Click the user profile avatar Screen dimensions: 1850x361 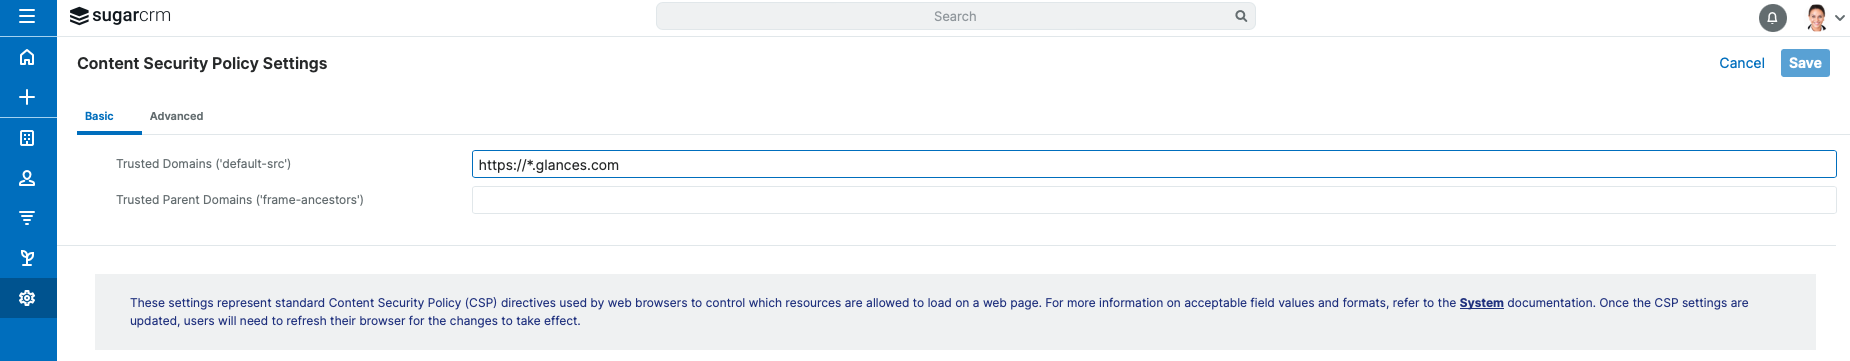tap(1817, 17)
